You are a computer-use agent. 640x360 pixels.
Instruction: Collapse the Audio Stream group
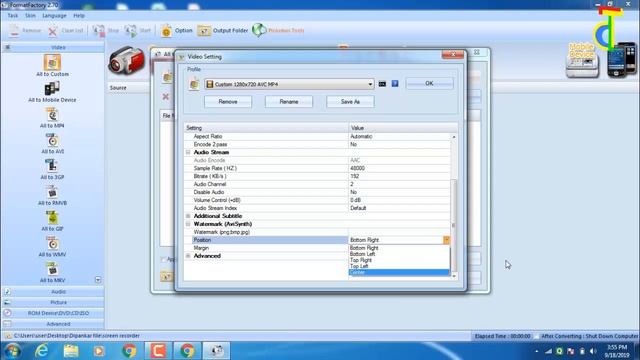point(188,152)
